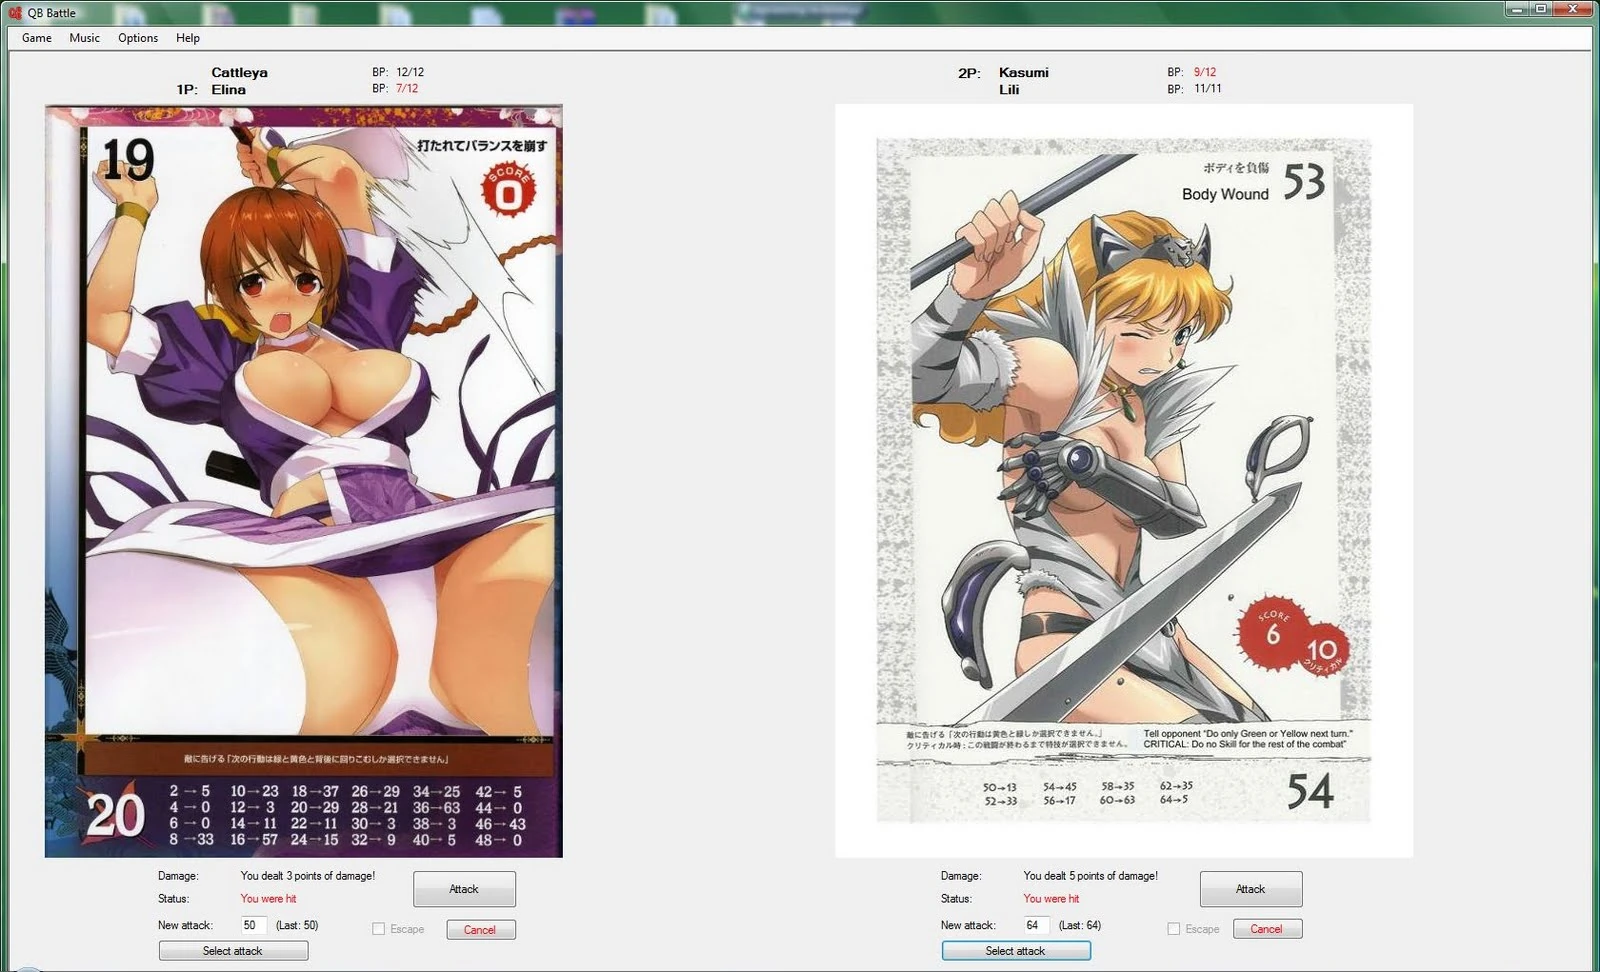1600x972 pixels.
Task: Open the Game menu
Action: [x=37, y=38]
